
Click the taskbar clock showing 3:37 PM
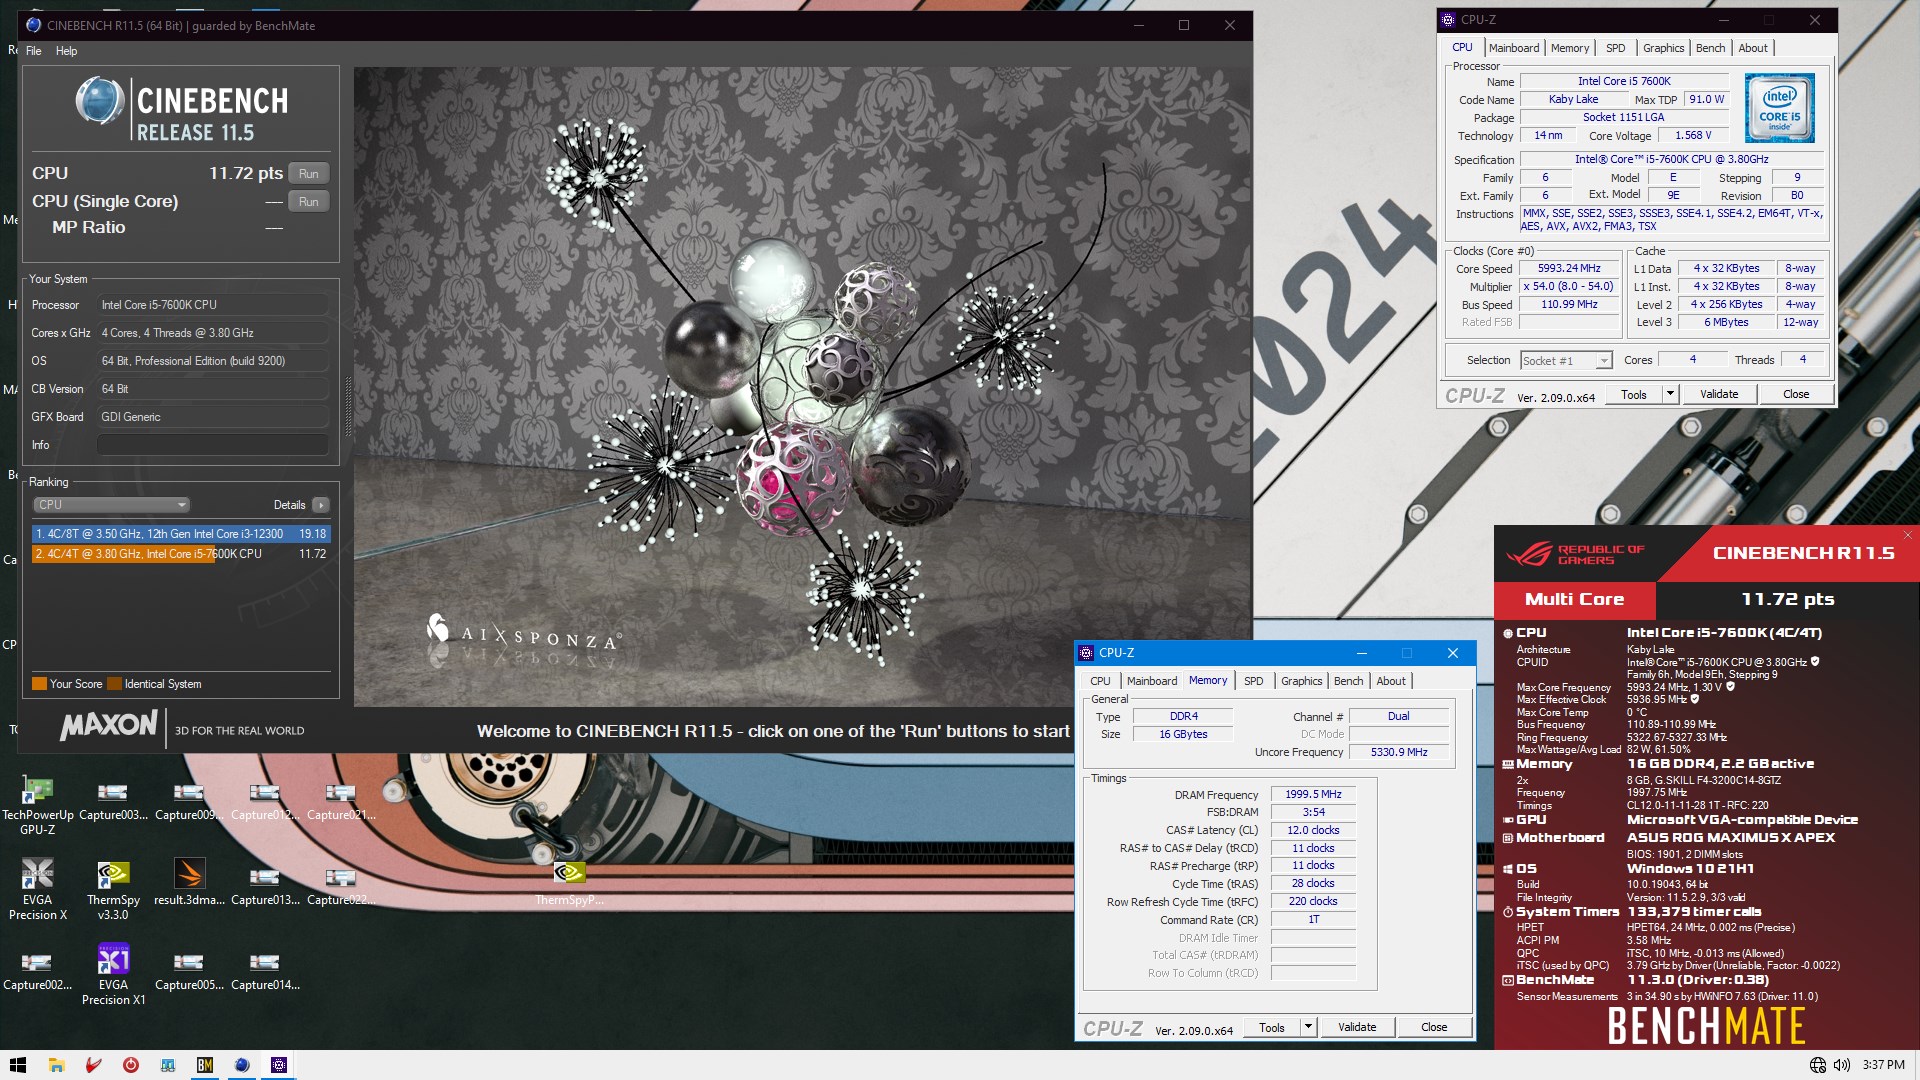tap(1883, 1065)
